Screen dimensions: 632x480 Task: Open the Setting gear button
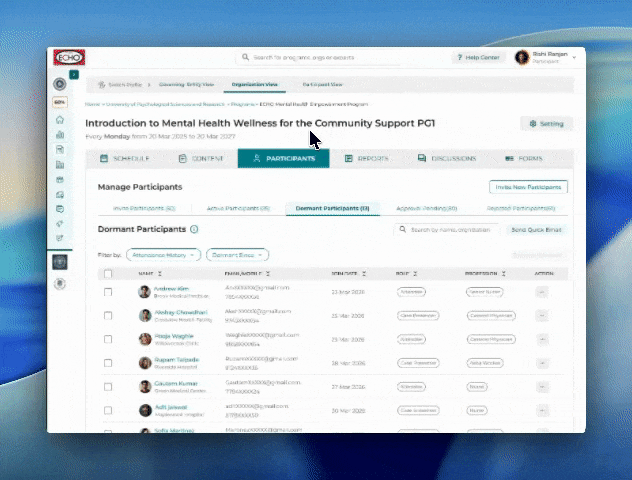tap(547, 124)
